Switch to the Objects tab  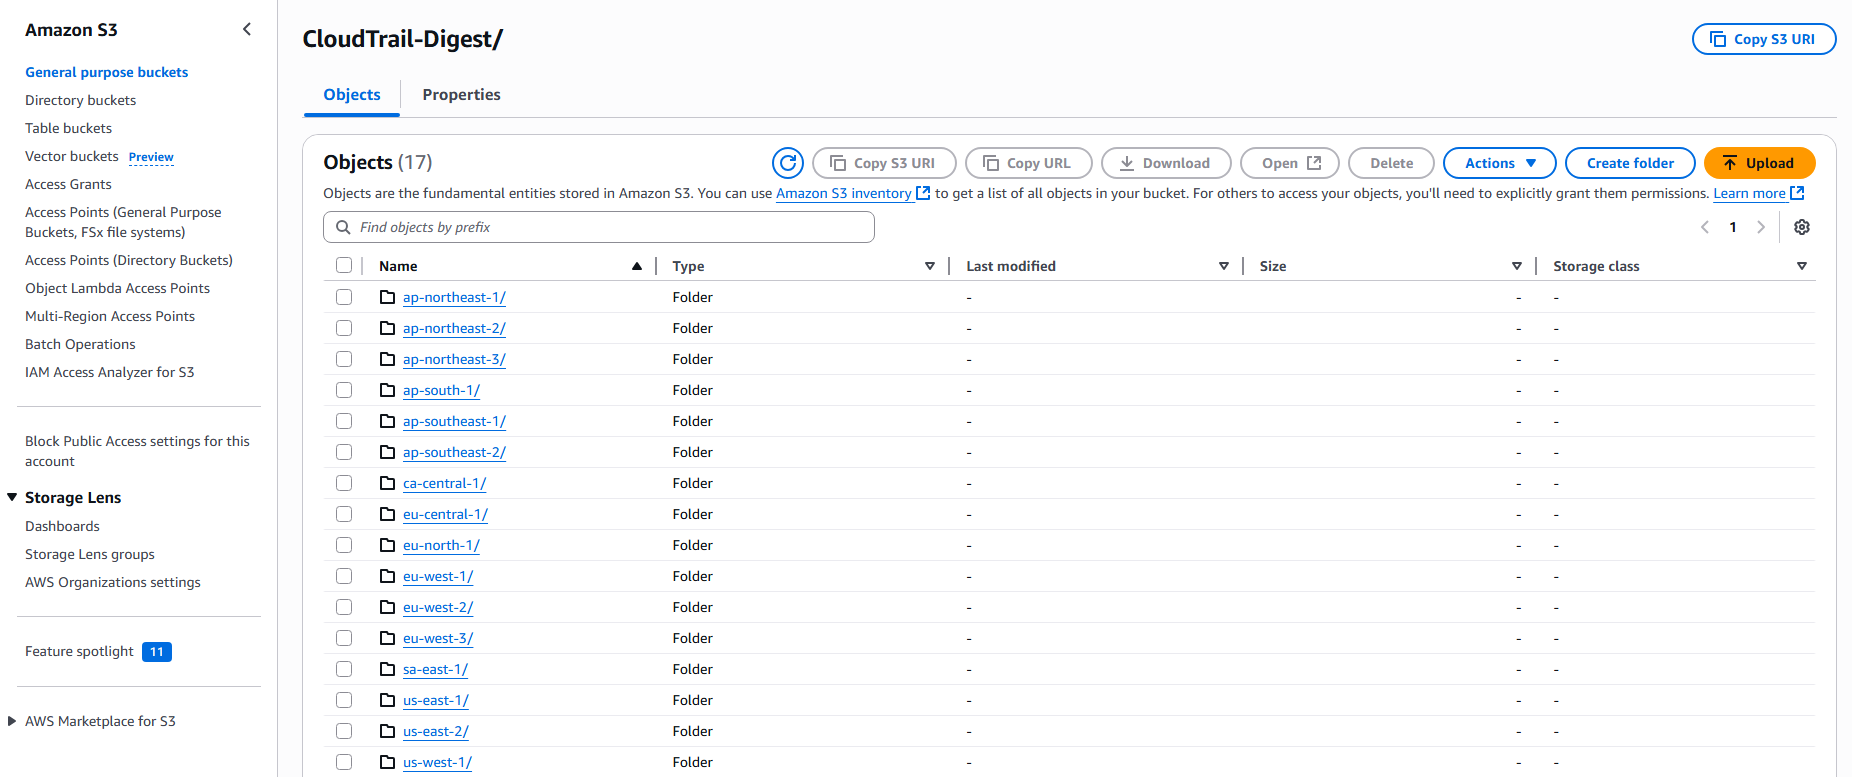pos(352,95)
